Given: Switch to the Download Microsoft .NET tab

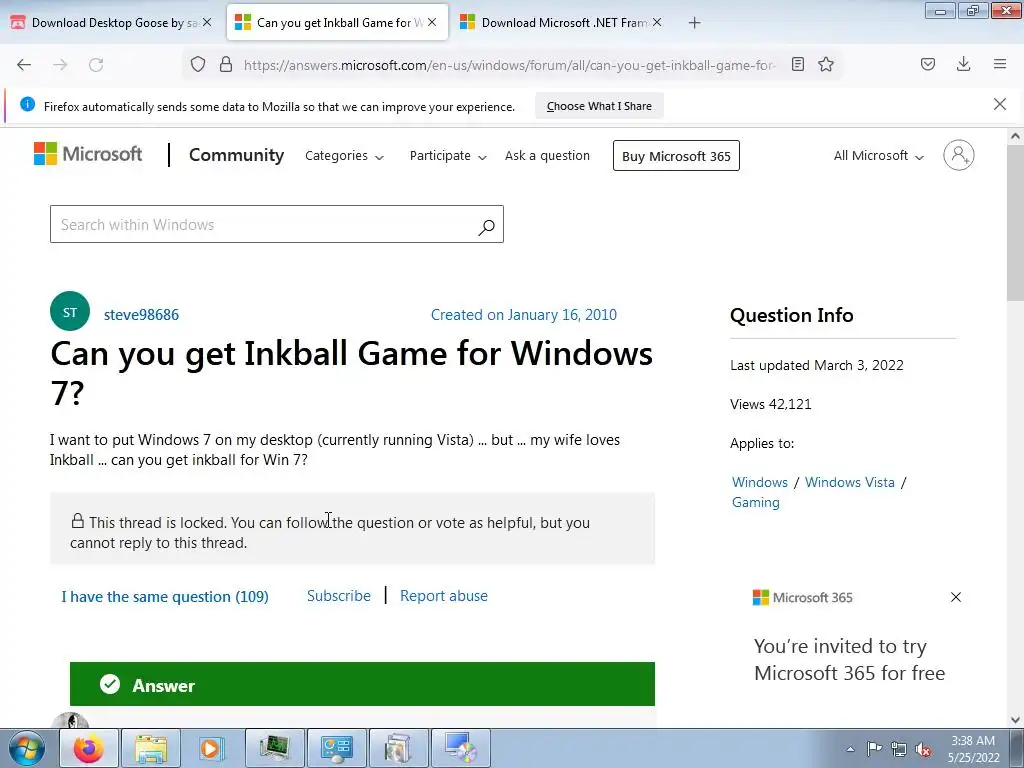Looking at the screenshot, I should (562, 23).
